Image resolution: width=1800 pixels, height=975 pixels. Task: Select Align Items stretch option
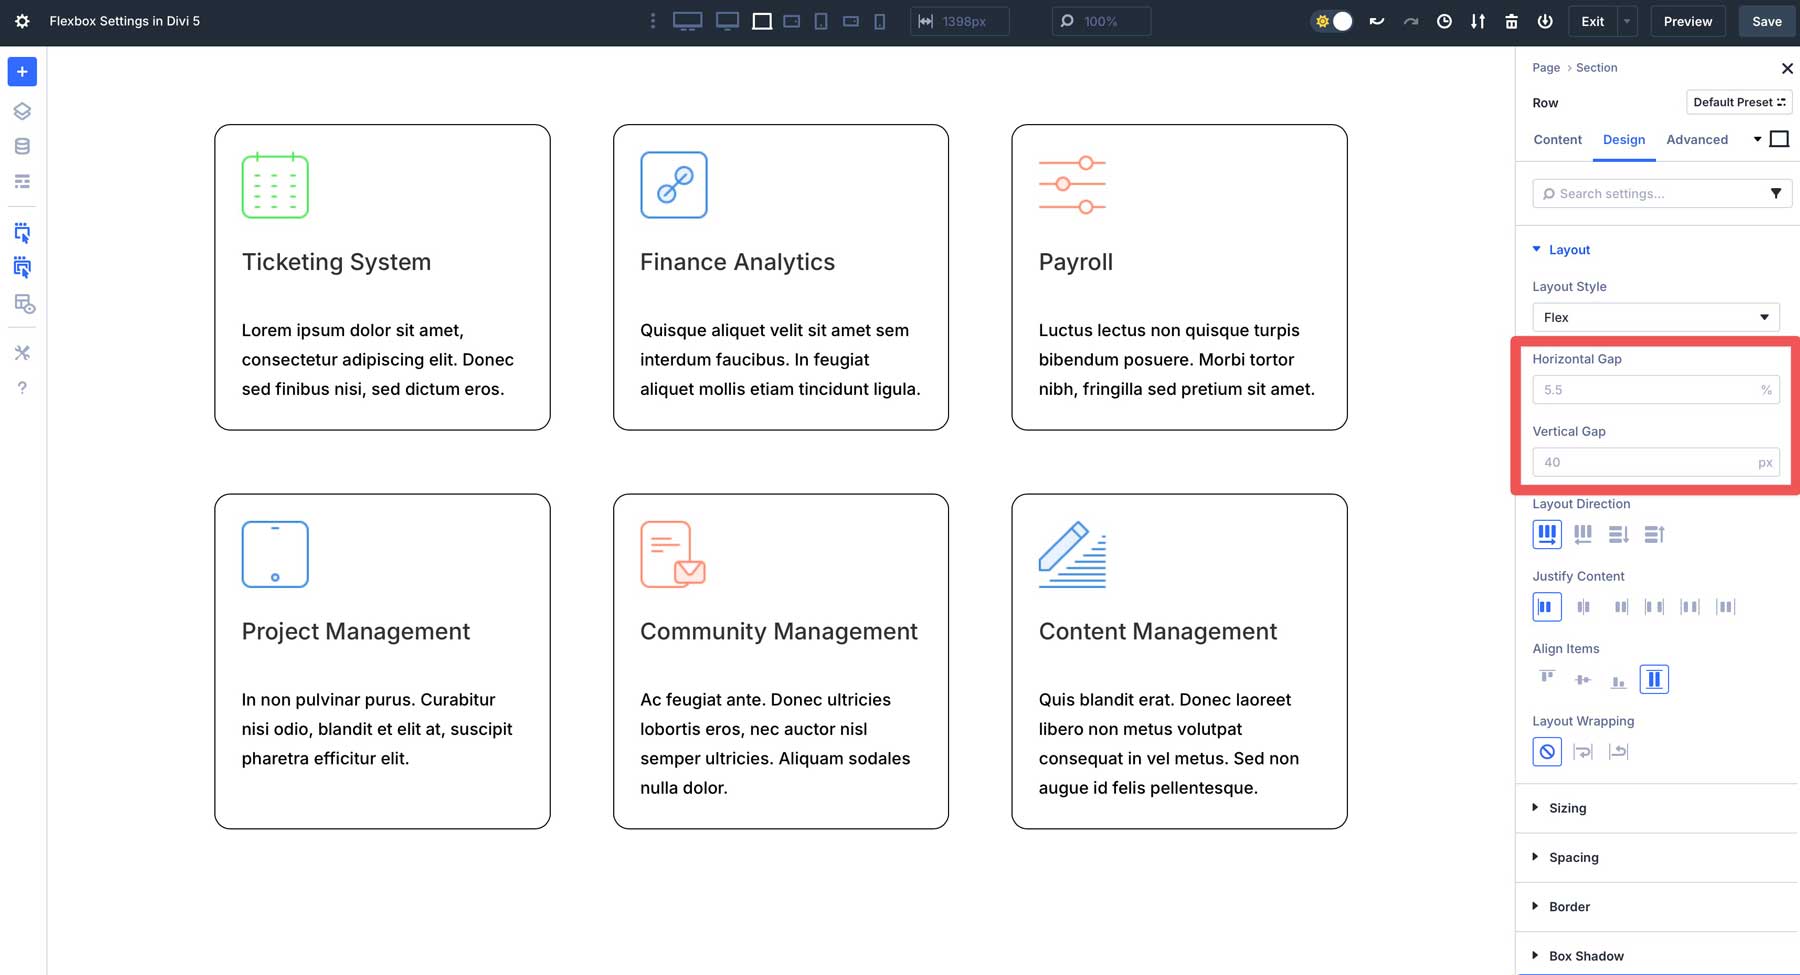1655,679
